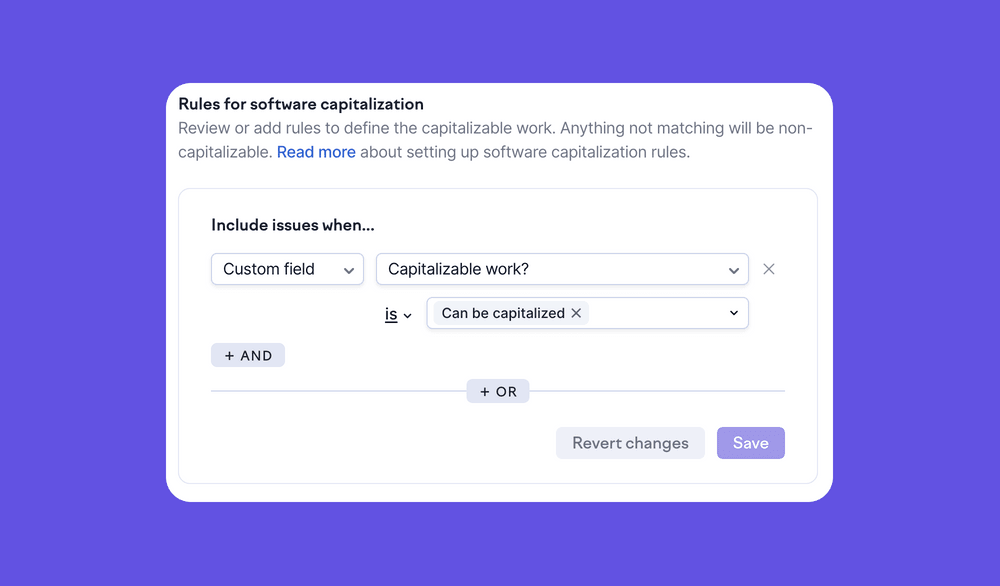
Task: Click the chevron on the Capitalizable work? field
Action: click(734, 269)
